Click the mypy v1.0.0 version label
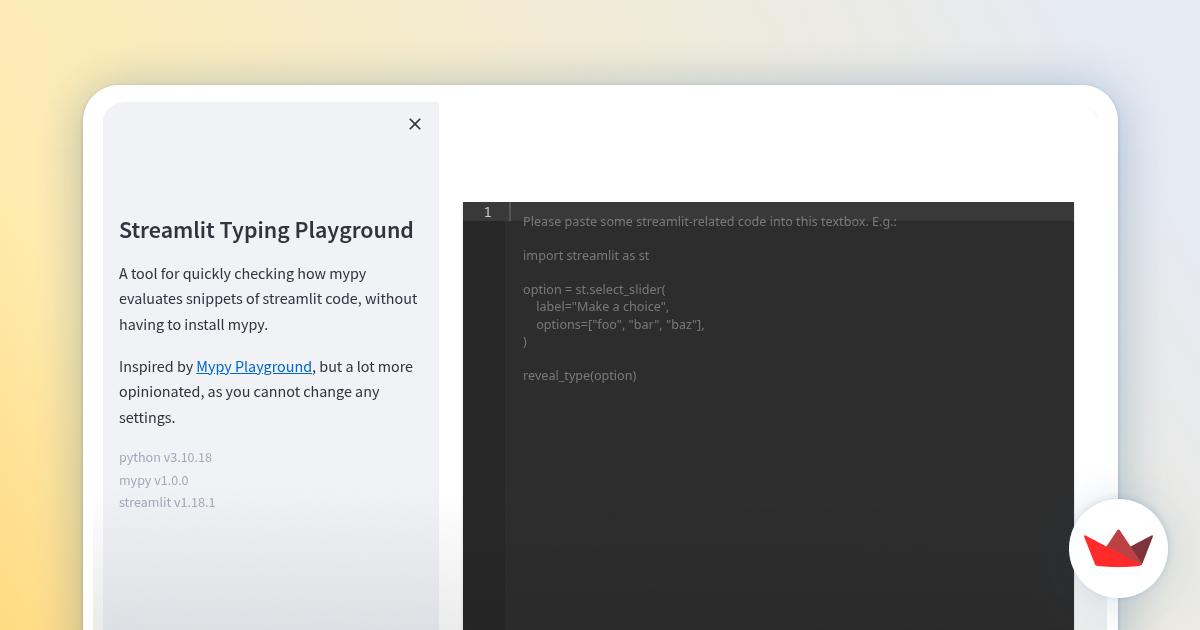Image resolution: width=1200 pixels, height=630 pixels. coord(154,480)
